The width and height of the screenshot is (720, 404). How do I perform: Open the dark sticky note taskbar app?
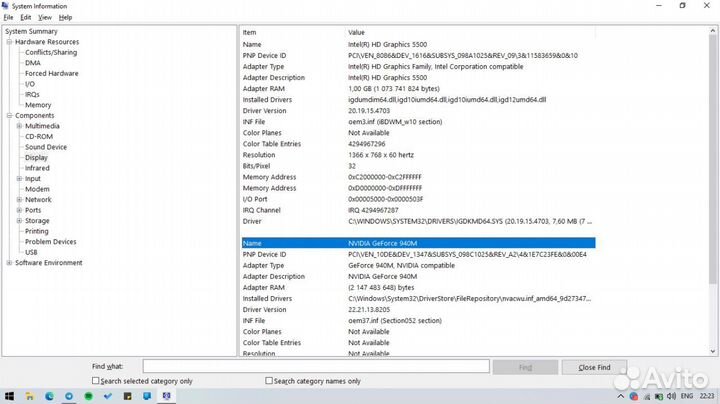(x=128, y=396)
